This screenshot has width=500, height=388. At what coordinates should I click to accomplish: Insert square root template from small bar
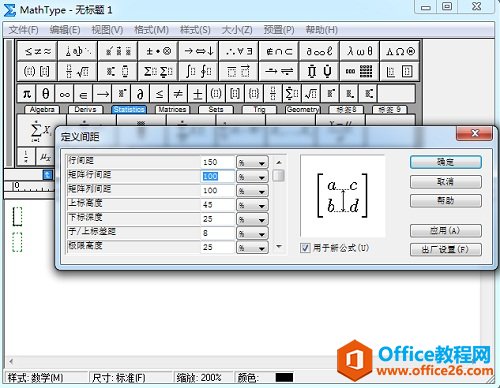point(311,94)
